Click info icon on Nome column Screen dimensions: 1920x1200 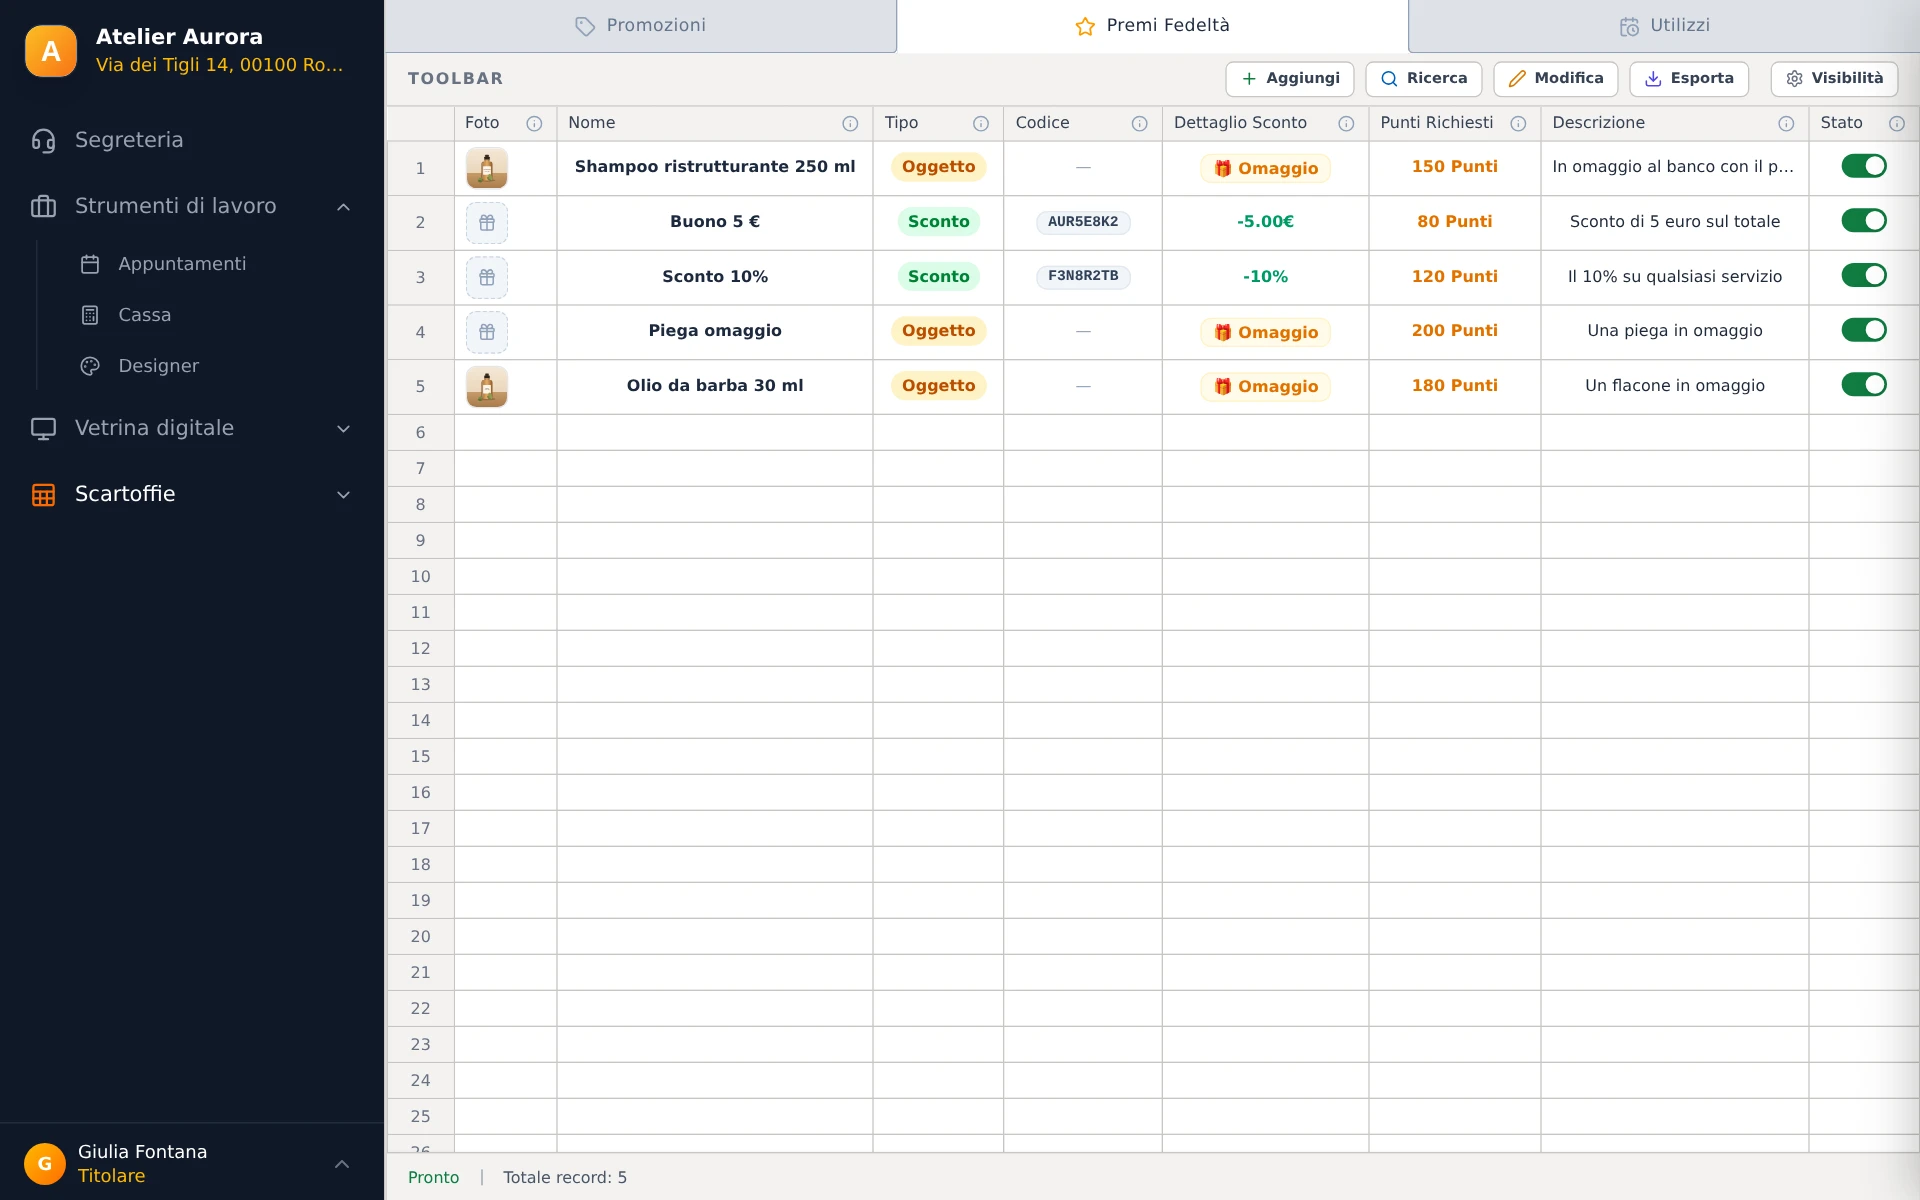[850, 124]
